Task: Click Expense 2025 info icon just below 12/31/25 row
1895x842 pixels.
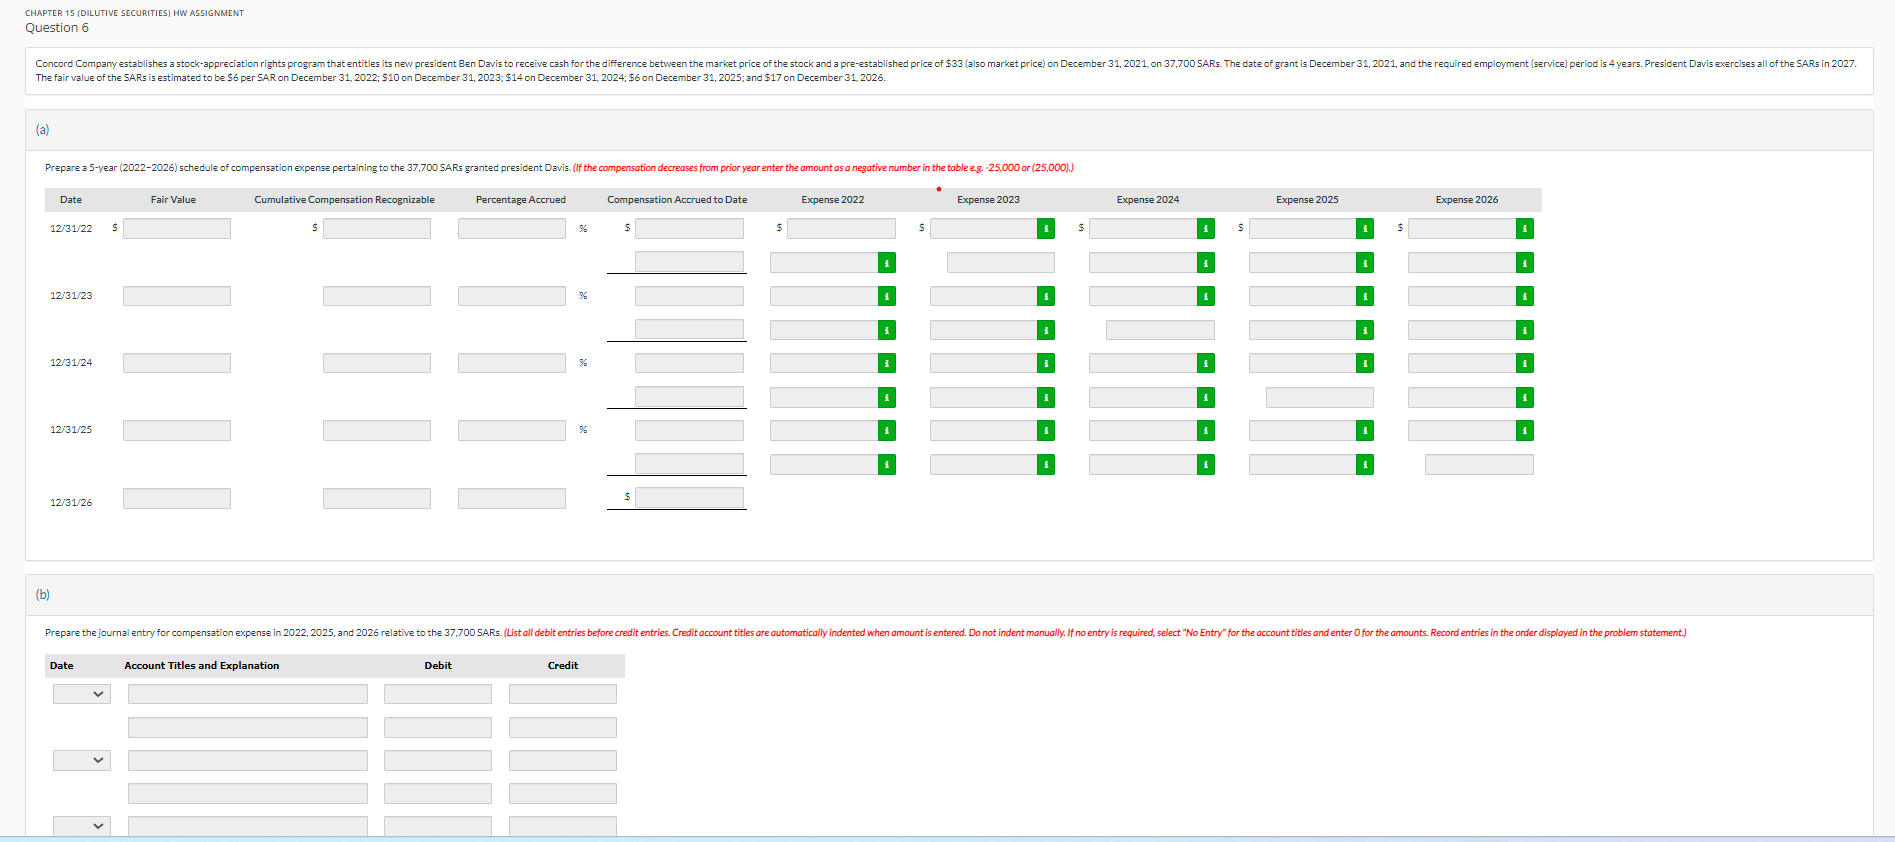Action: coord(1365,465)
